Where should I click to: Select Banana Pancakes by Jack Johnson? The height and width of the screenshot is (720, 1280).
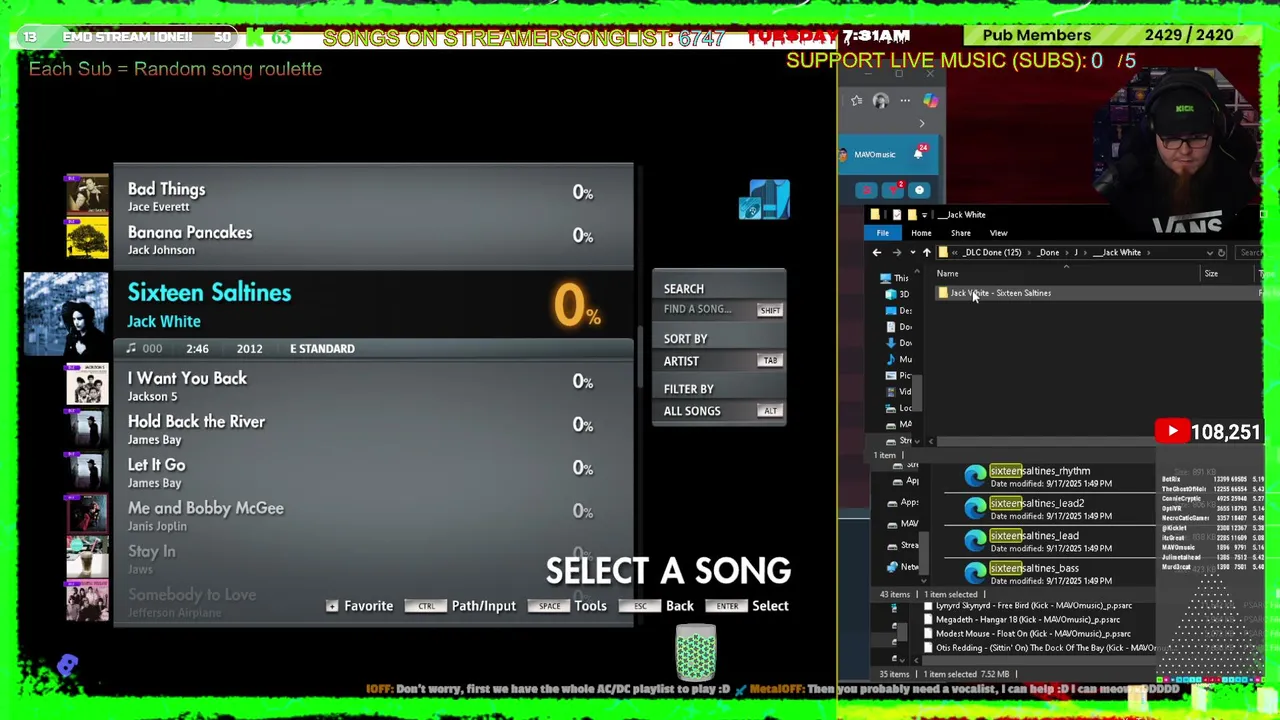pyautogui.click(x=374, y=240)
